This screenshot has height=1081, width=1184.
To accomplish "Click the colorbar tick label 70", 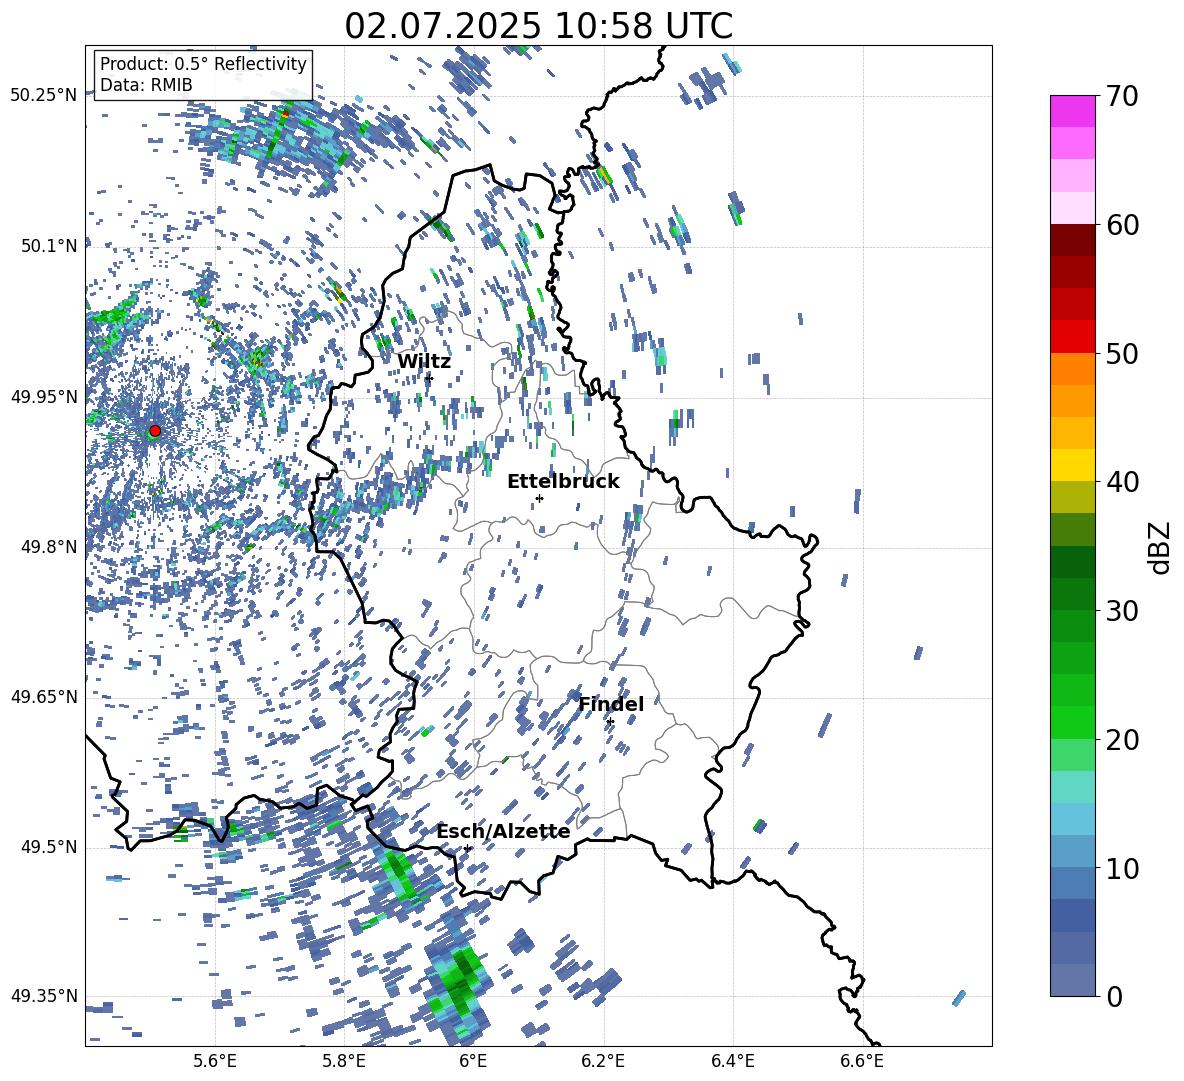I will tap(1121, 97).
